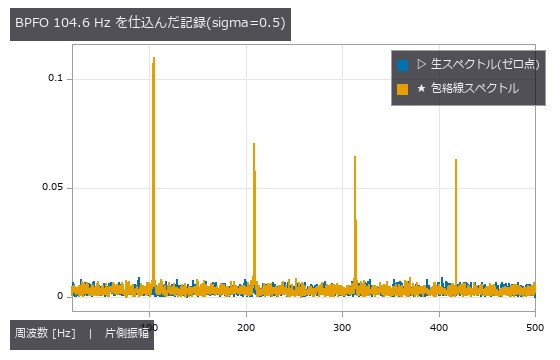The image size is (560, 360).
Task: Click the x-axis tick label 500
Action: tap(535, 328)
